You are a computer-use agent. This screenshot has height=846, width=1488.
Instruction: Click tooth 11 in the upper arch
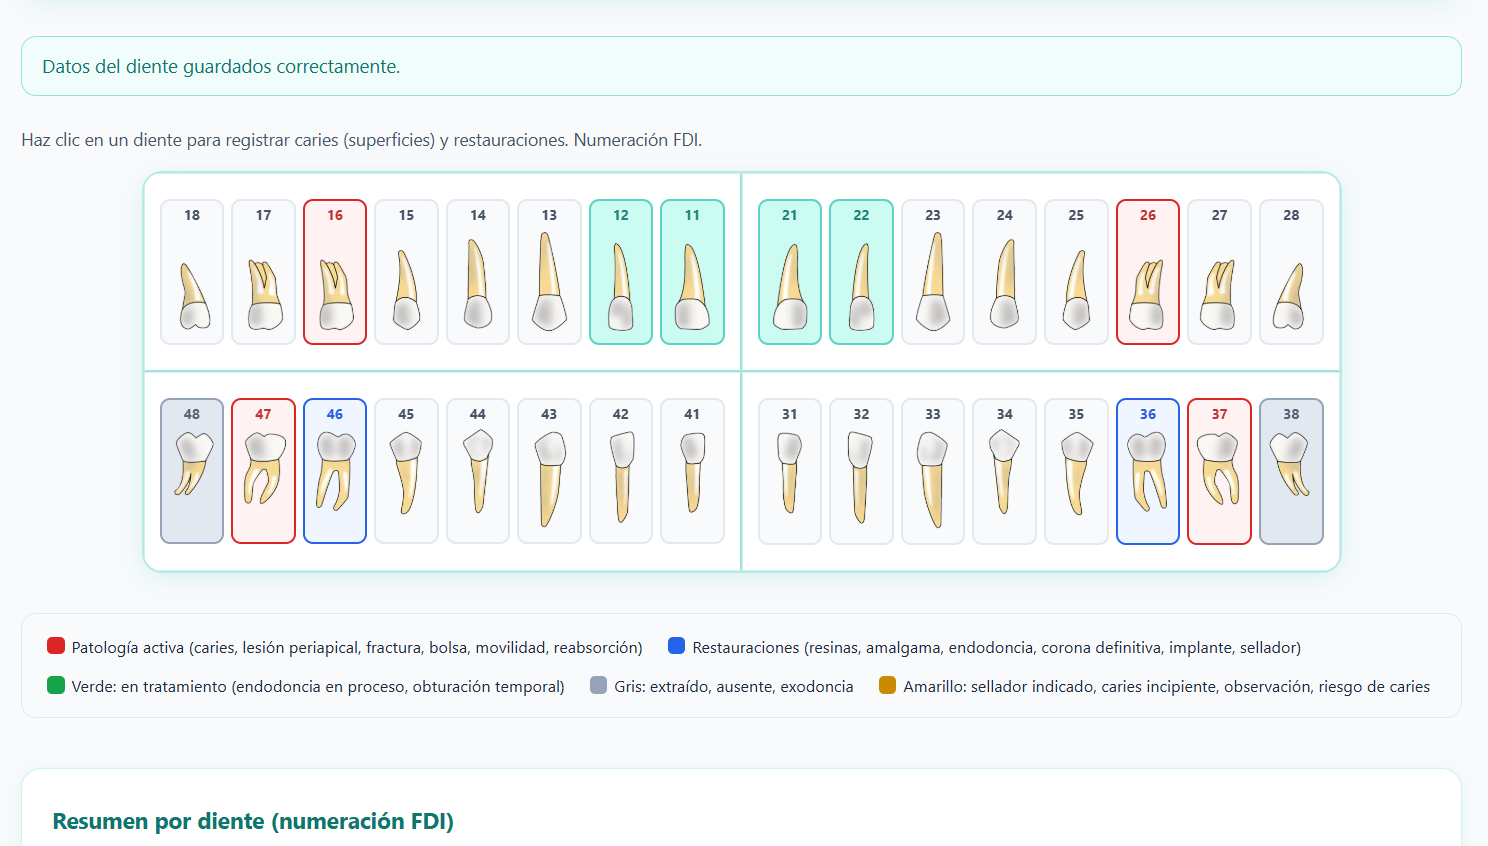[x=692, y=272]
